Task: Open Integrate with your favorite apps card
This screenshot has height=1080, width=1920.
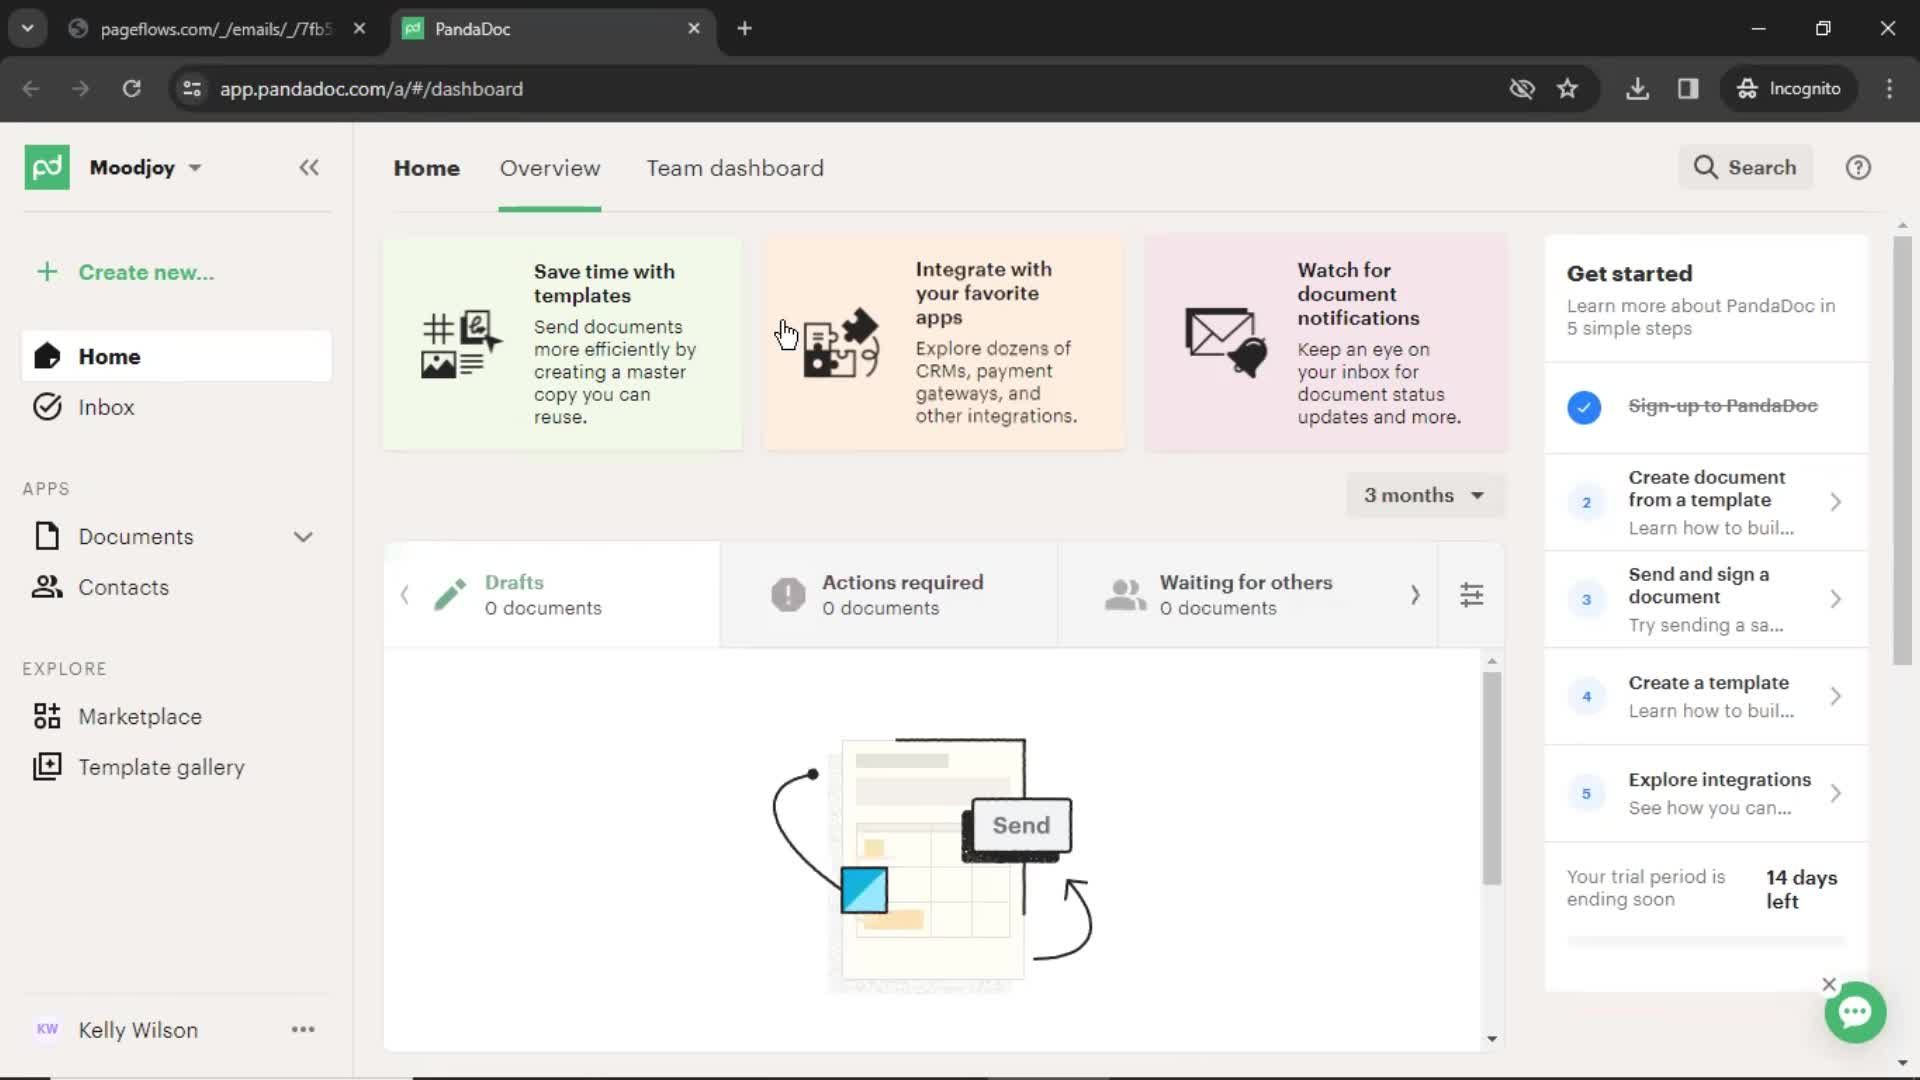Action: click(943, 343)
